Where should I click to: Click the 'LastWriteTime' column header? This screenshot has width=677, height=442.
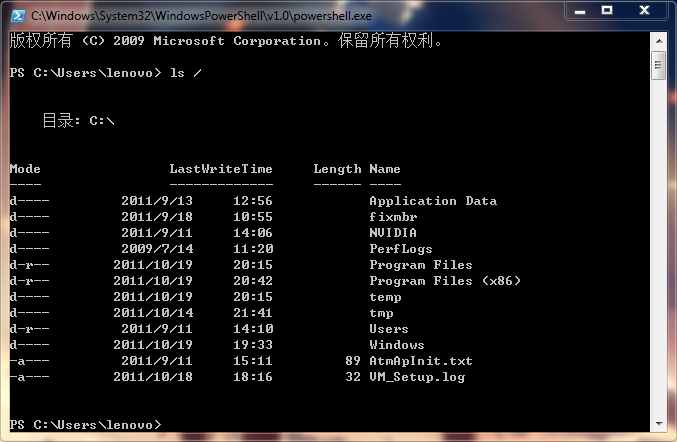(x=220, y=169)
